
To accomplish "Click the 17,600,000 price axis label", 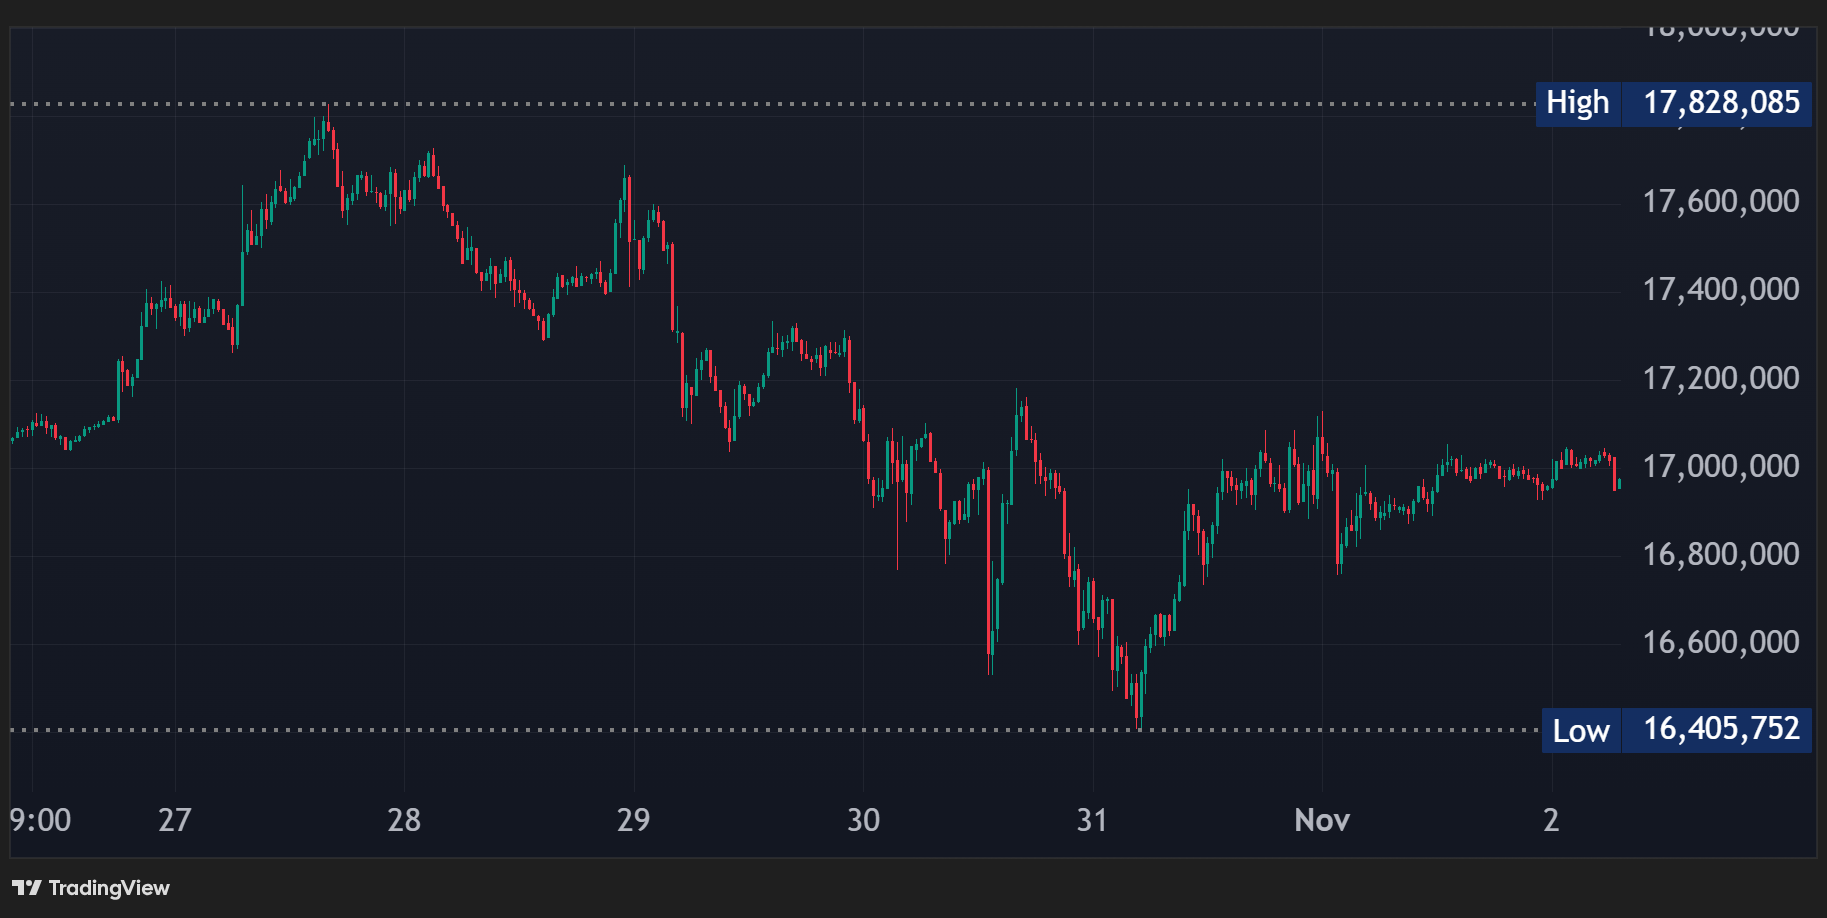I will click(x=1720, y=202).
